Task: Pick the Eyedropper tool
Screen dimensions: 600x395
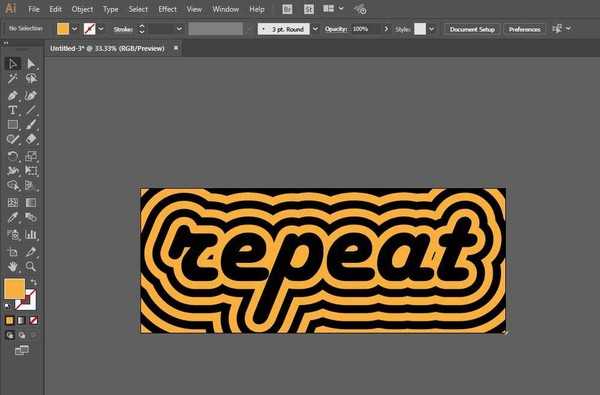Action: (13, 218)
